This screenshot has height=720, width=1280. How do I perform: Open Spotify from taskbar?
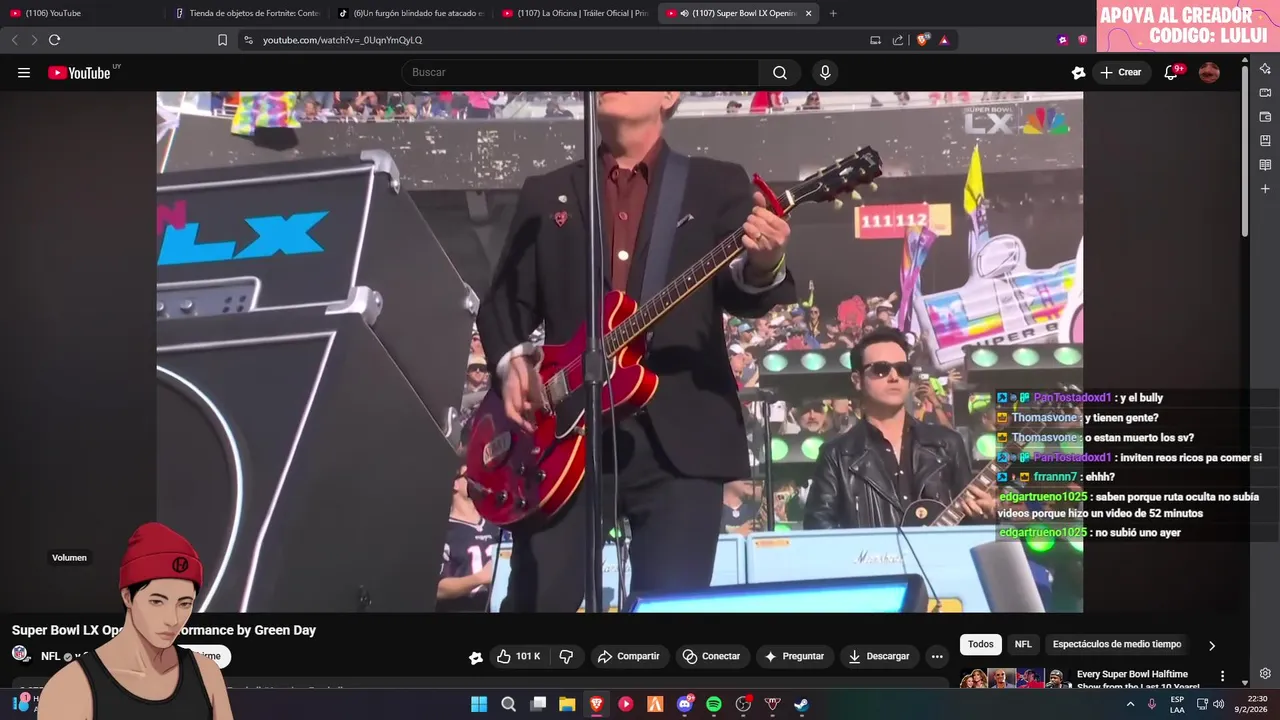click(x=714, y=704)
